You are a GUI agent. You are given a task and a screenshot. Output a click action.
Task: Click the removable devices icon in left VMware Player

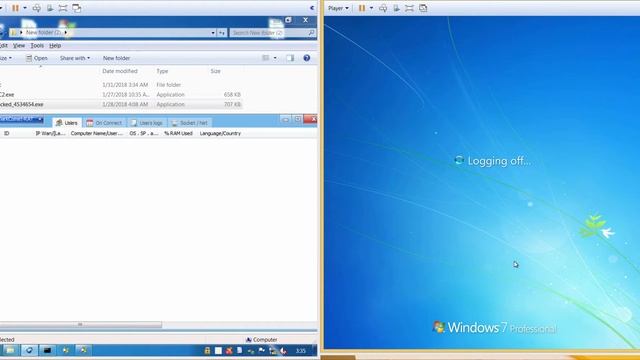click(x=50, y=8)
